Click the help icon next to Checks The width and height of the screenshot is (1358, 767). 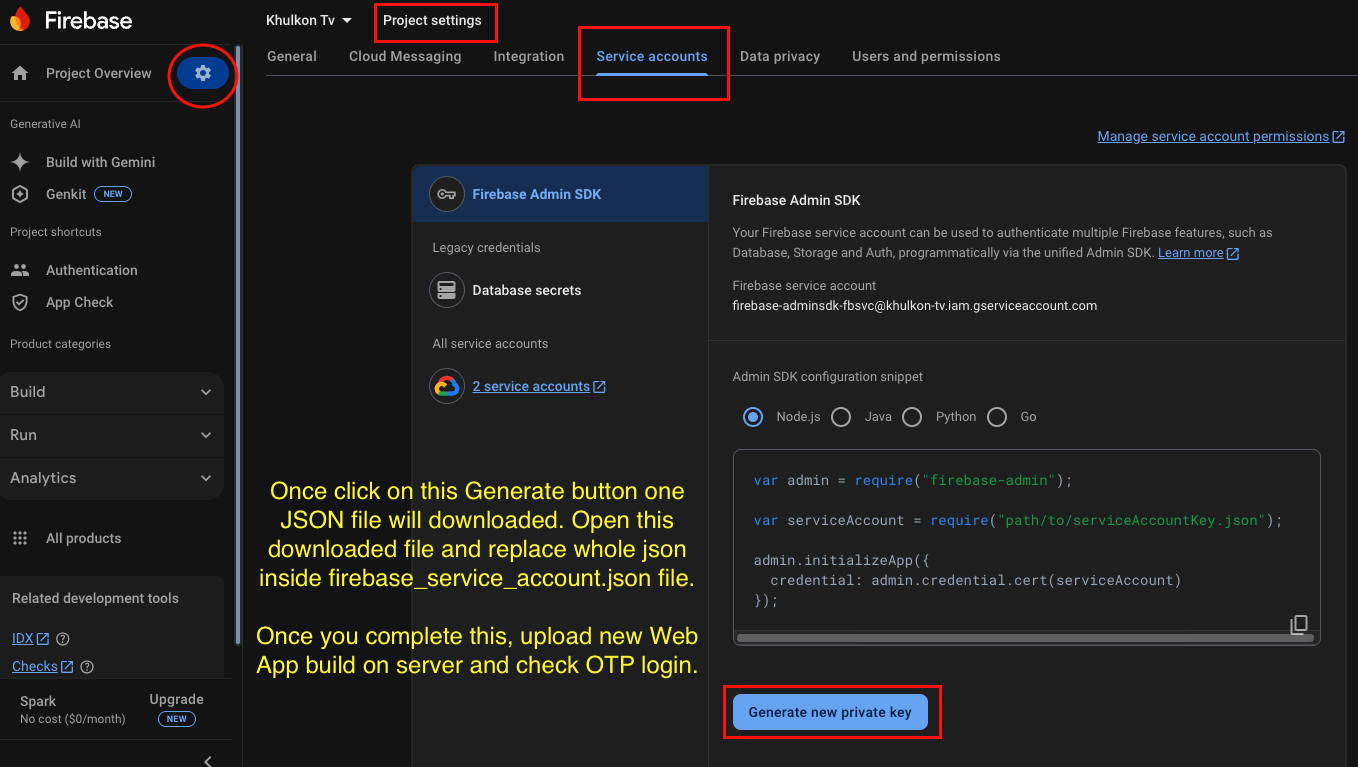coord(87,667)
